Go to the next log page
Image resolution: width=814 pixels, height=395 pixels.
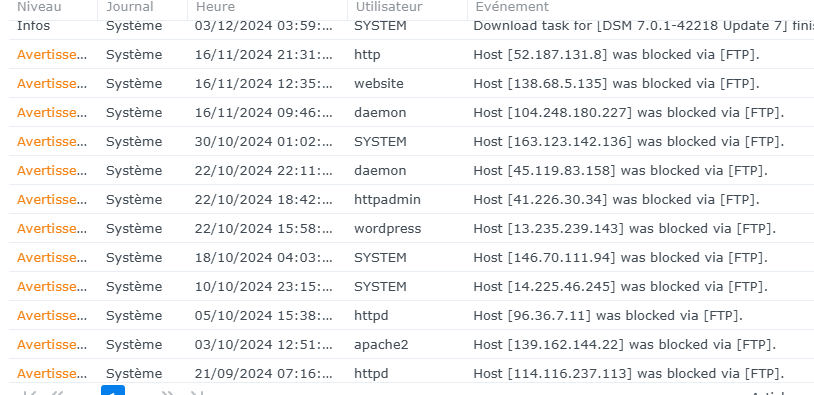pos(168,393)
